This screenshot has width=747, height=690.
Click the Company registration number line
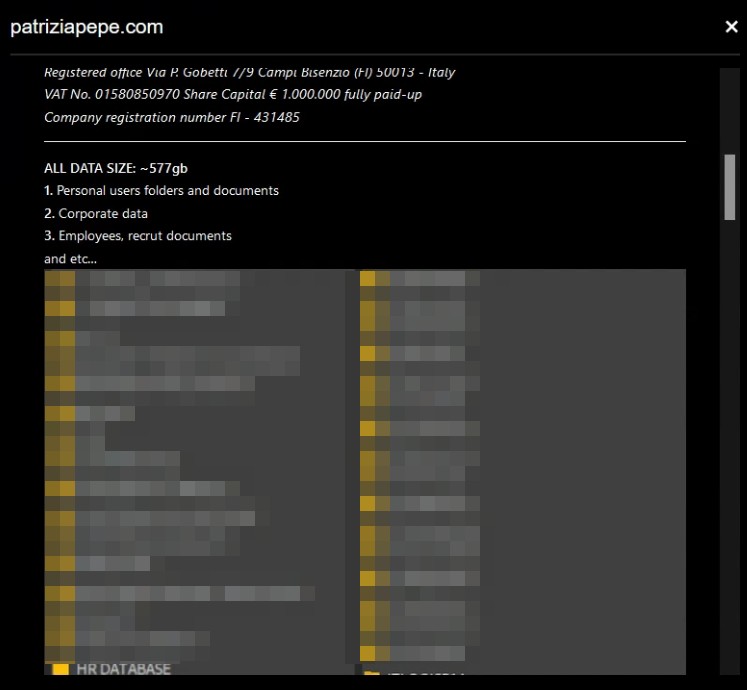coord(171,118)
